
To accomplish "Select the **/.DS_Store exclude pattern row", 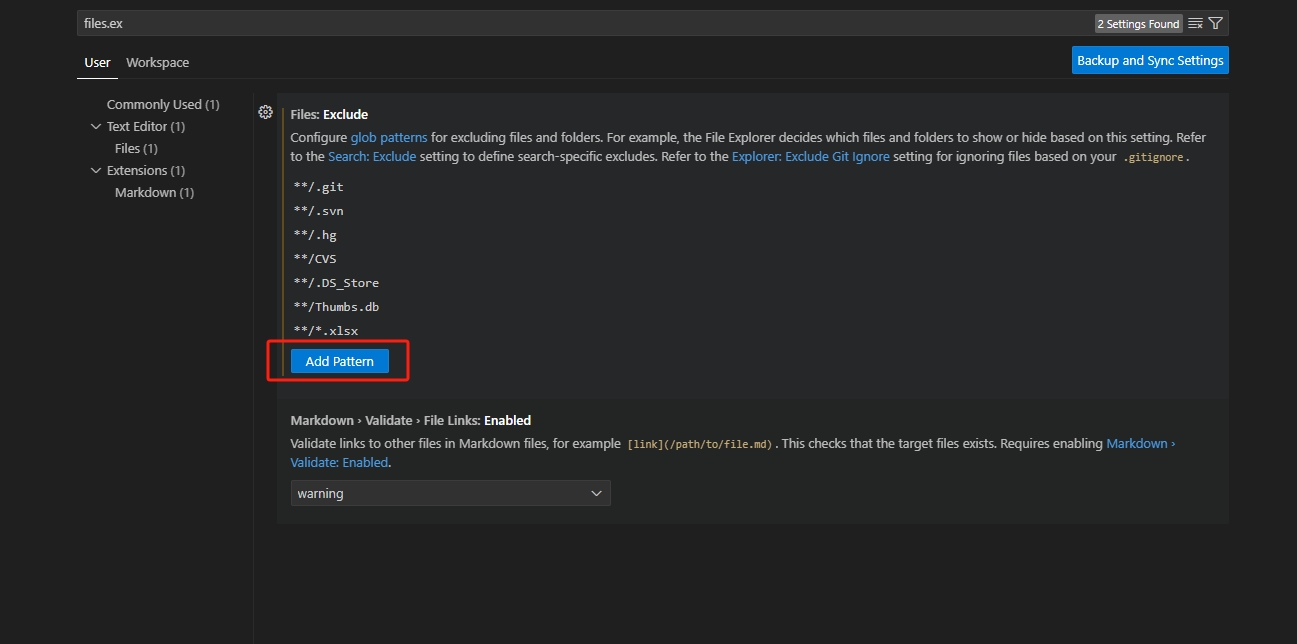I will point(336,283).
